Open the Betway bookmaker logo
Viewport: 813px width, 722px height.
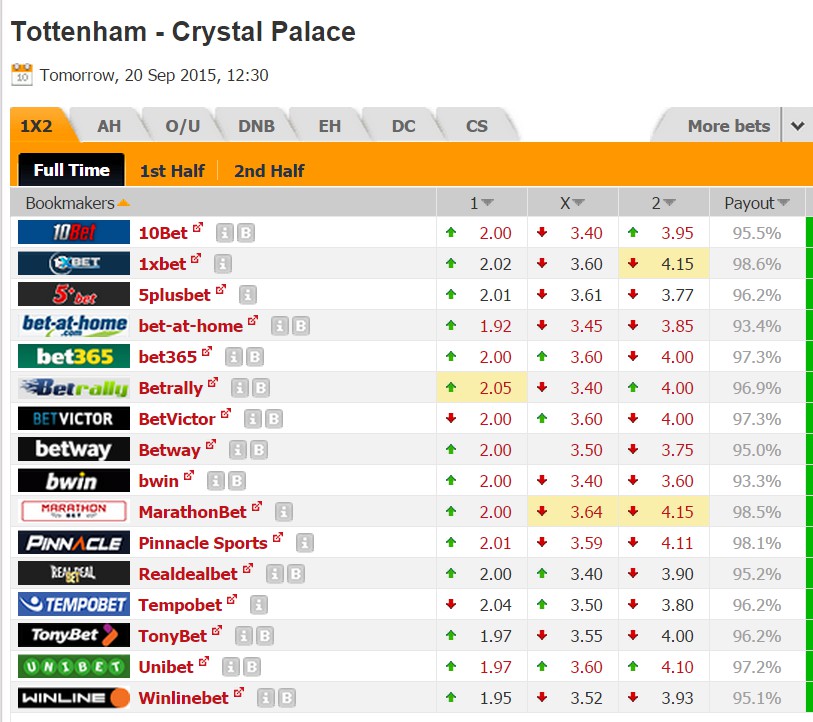point(74,449)
